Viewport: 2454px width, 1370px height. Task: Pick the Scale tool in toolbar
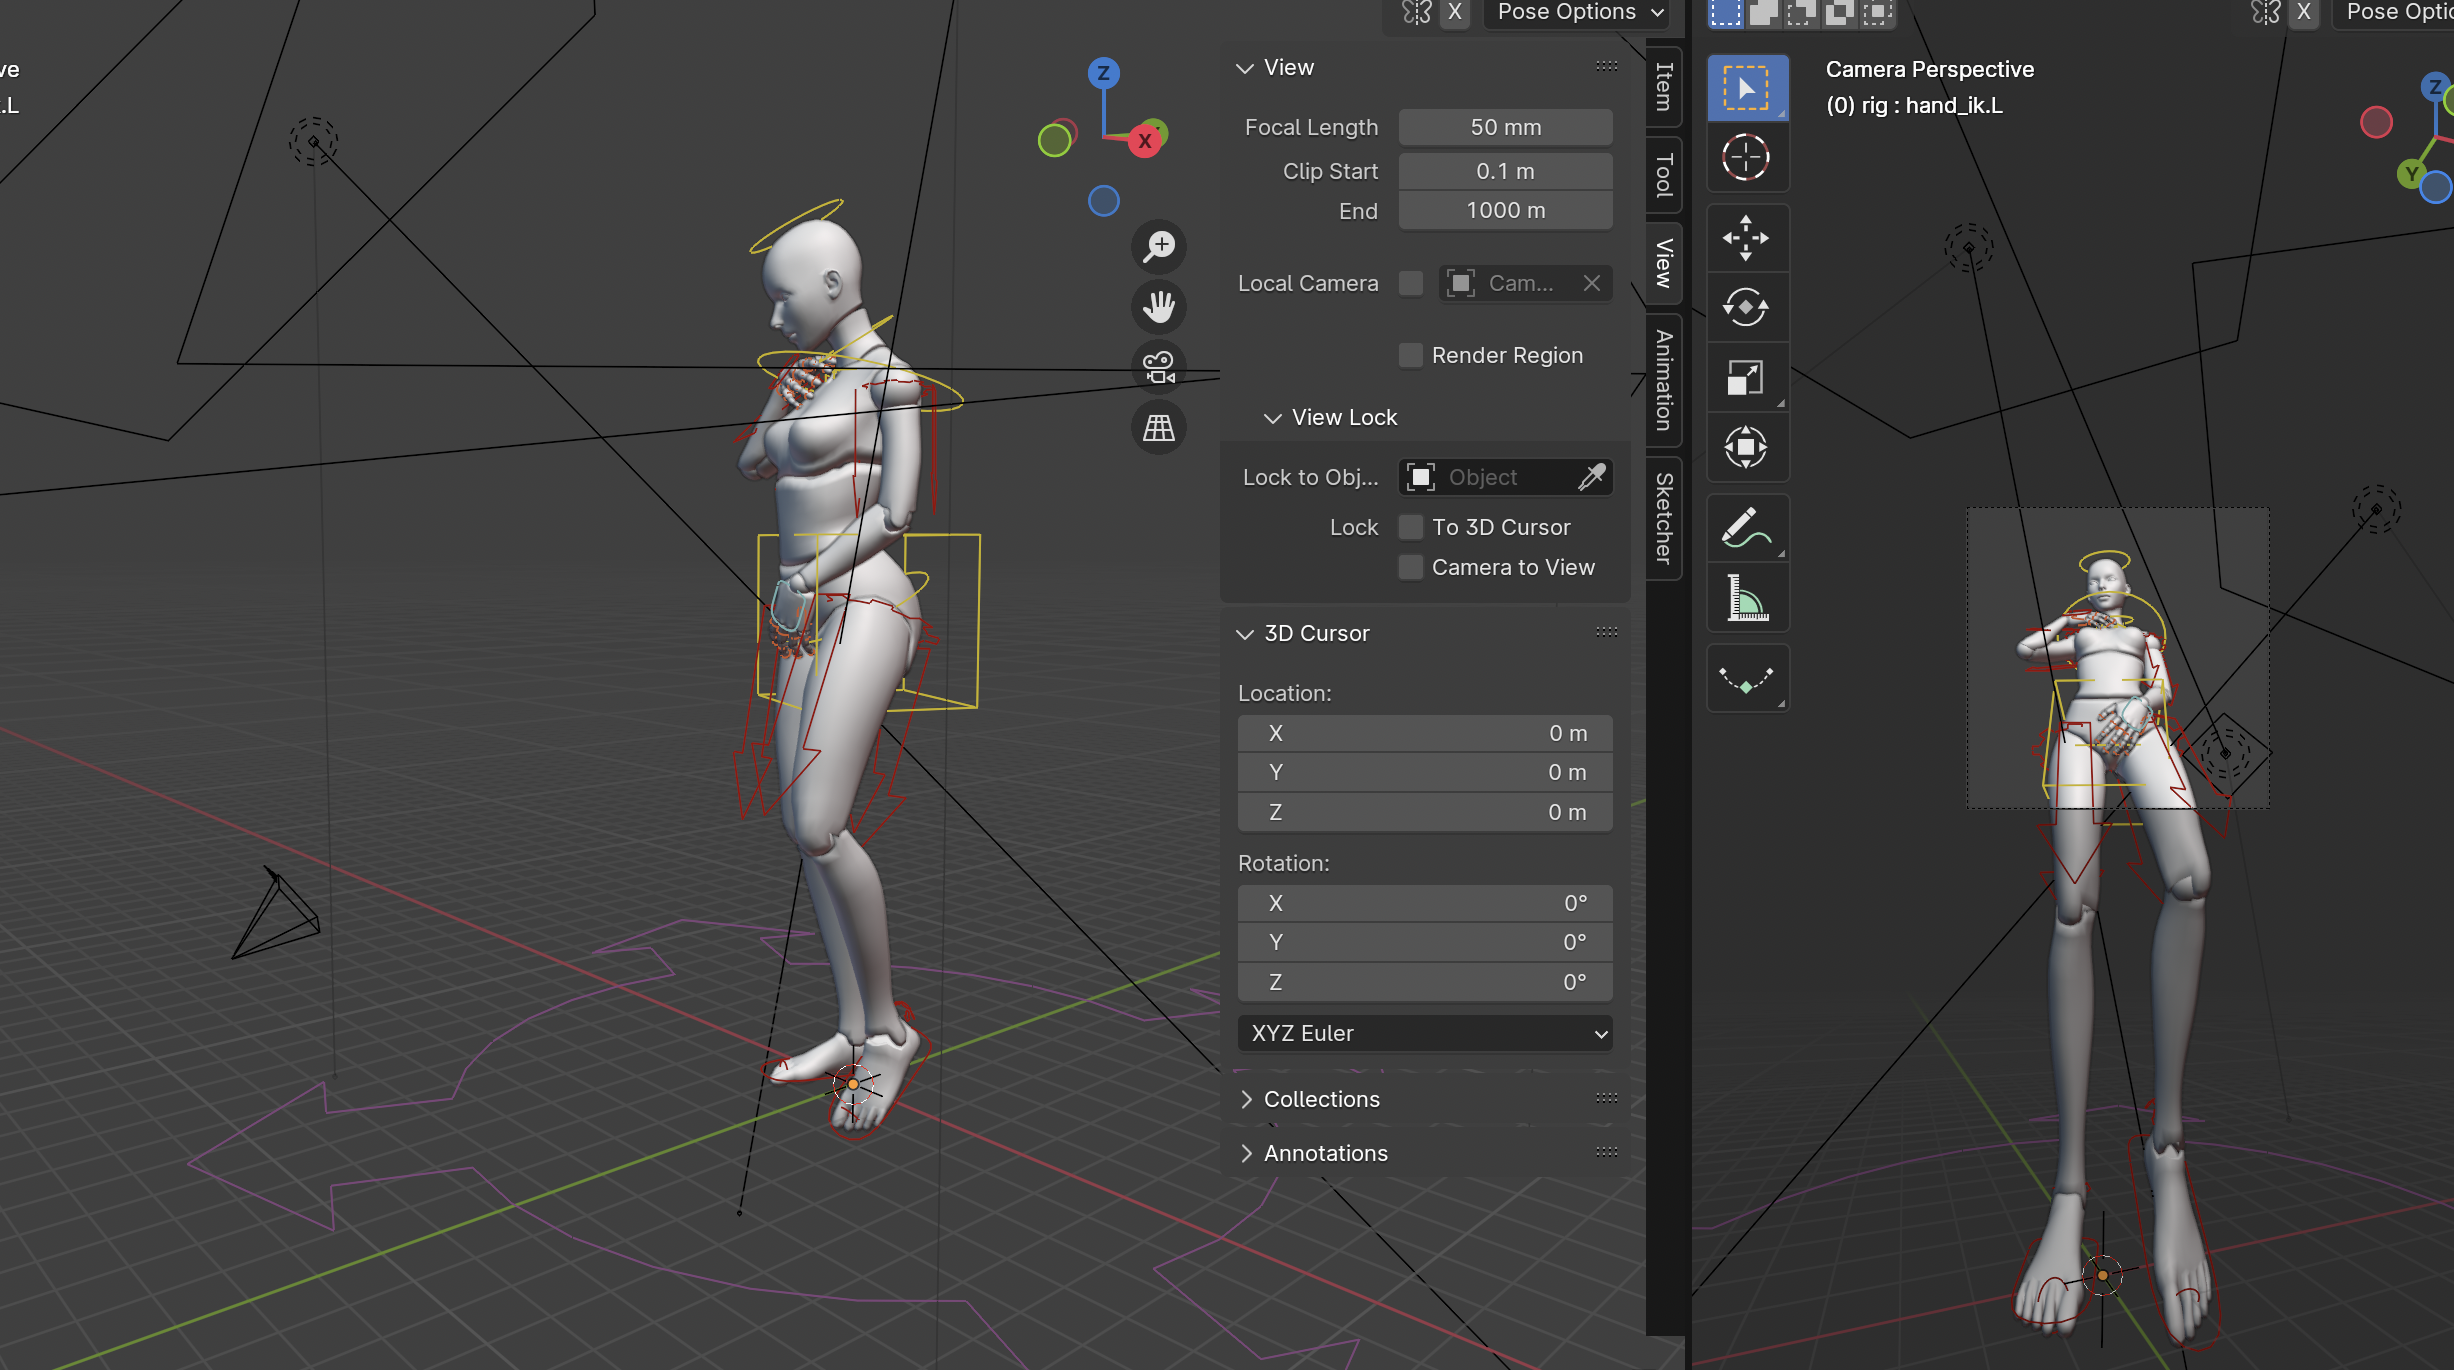click(x=1747, y=378)
